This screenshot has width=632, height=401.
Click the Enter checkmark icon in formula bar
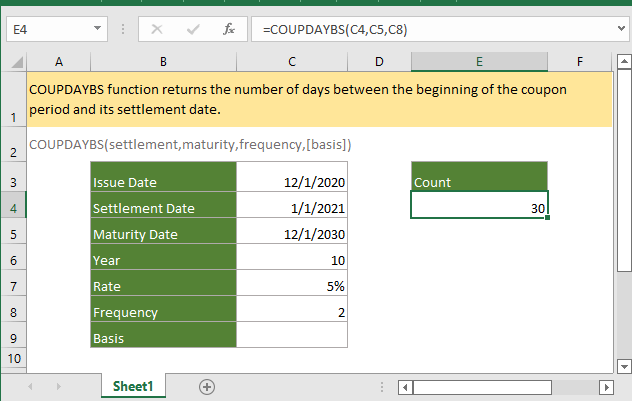click(192, 30)
